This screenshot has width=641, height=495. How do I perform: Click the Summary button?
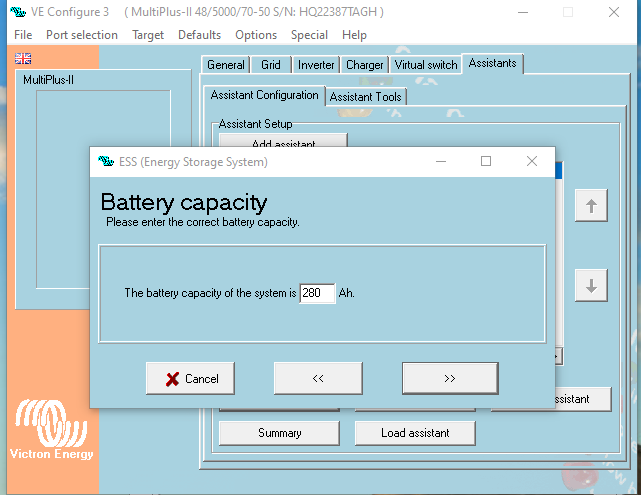(280, 433)
